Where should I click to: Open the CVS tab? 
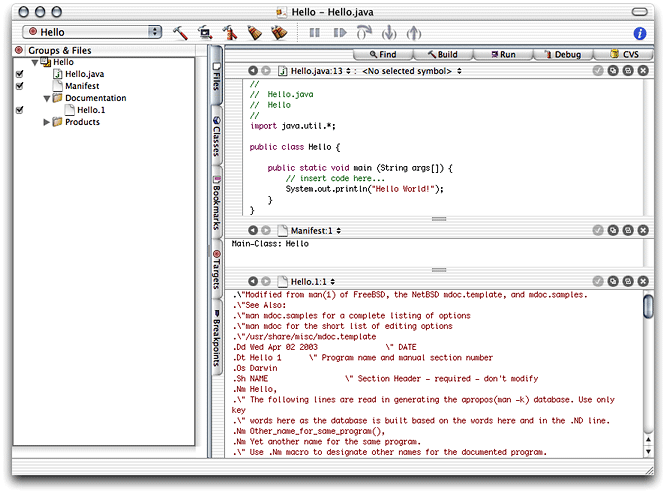click(x=624, y=54)
